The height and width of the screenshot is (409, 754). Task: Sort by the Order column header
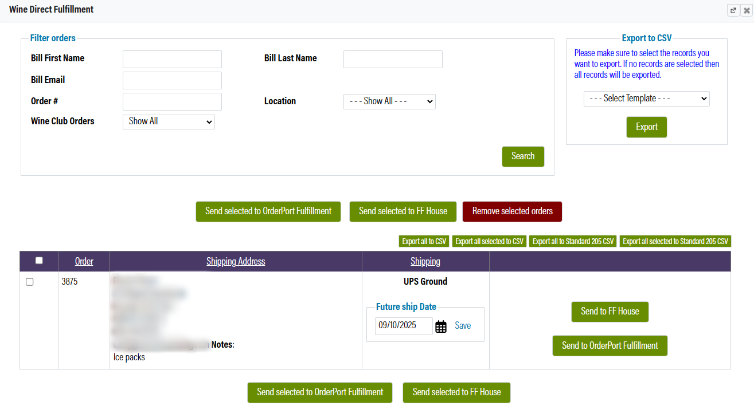coord(84,261)
